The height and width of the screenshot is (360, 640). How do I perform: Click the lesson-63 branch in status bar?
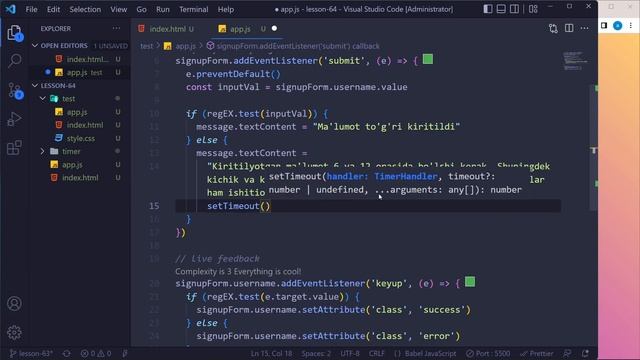point(31,353)
